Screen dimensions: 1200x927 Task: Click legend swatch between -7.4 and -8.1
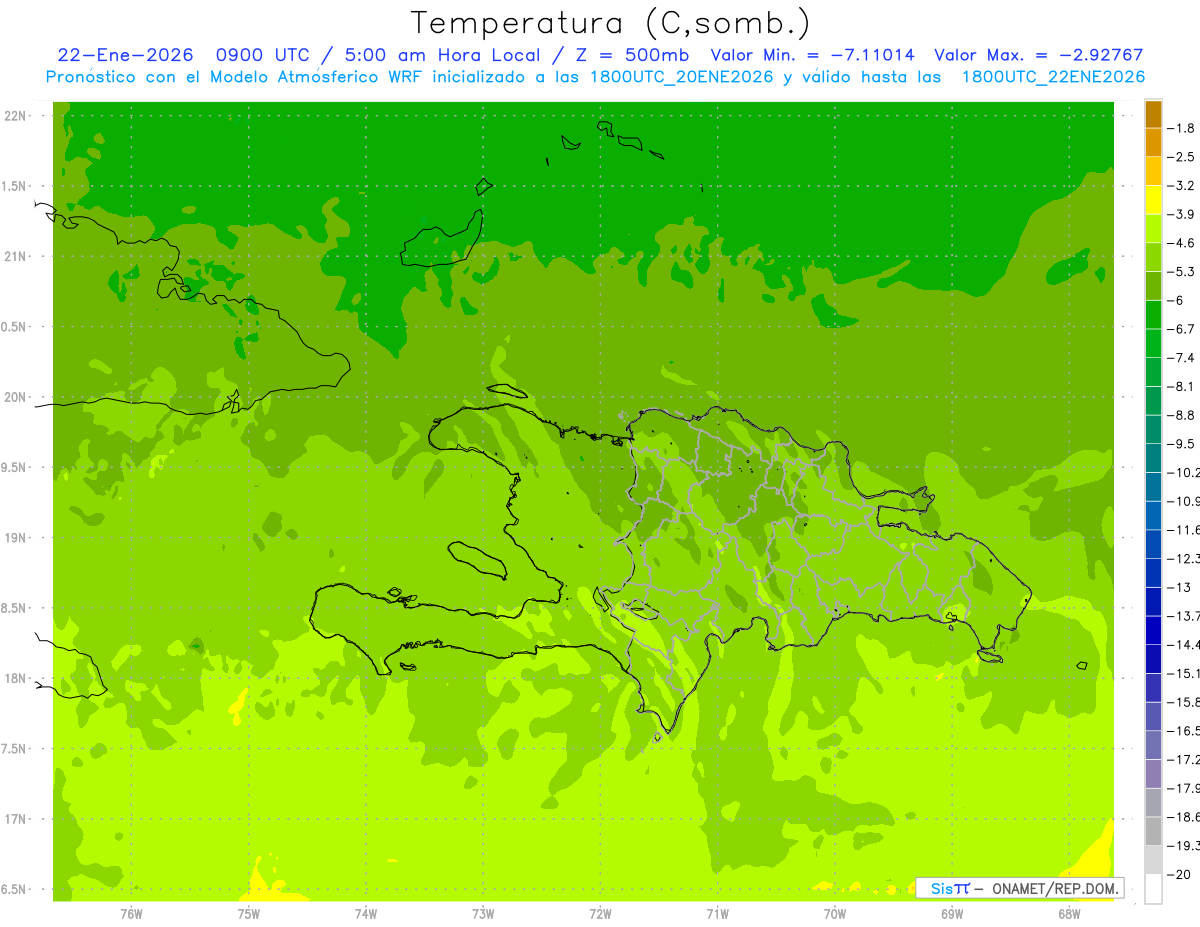coord(1154,372)
